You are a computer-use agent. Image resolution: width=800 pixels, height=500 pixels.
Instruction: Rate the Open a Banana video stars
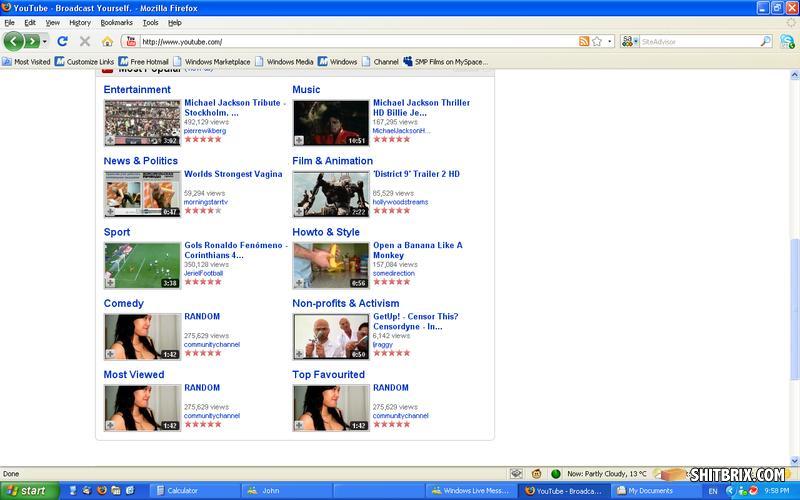click(391, 282)
